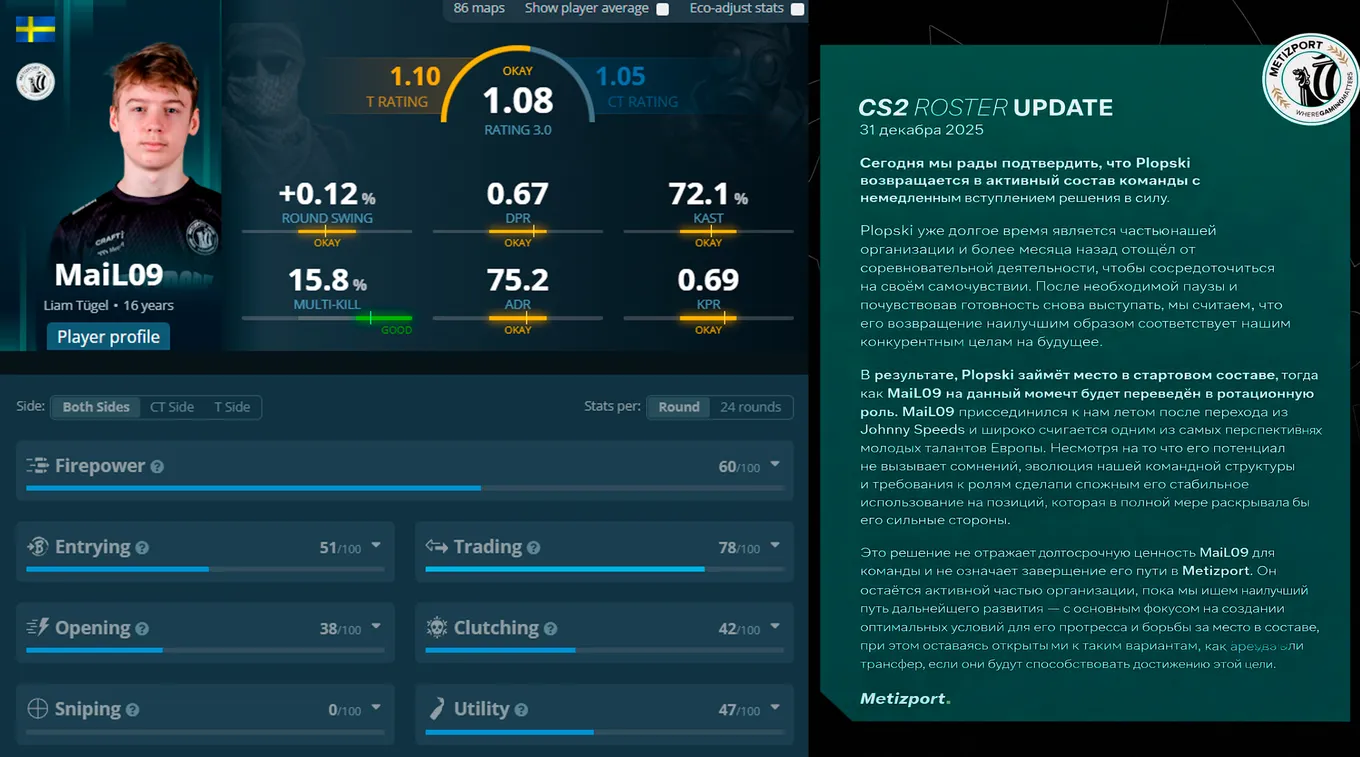
Task: Click the Firepower category icon
Action: 37,466
